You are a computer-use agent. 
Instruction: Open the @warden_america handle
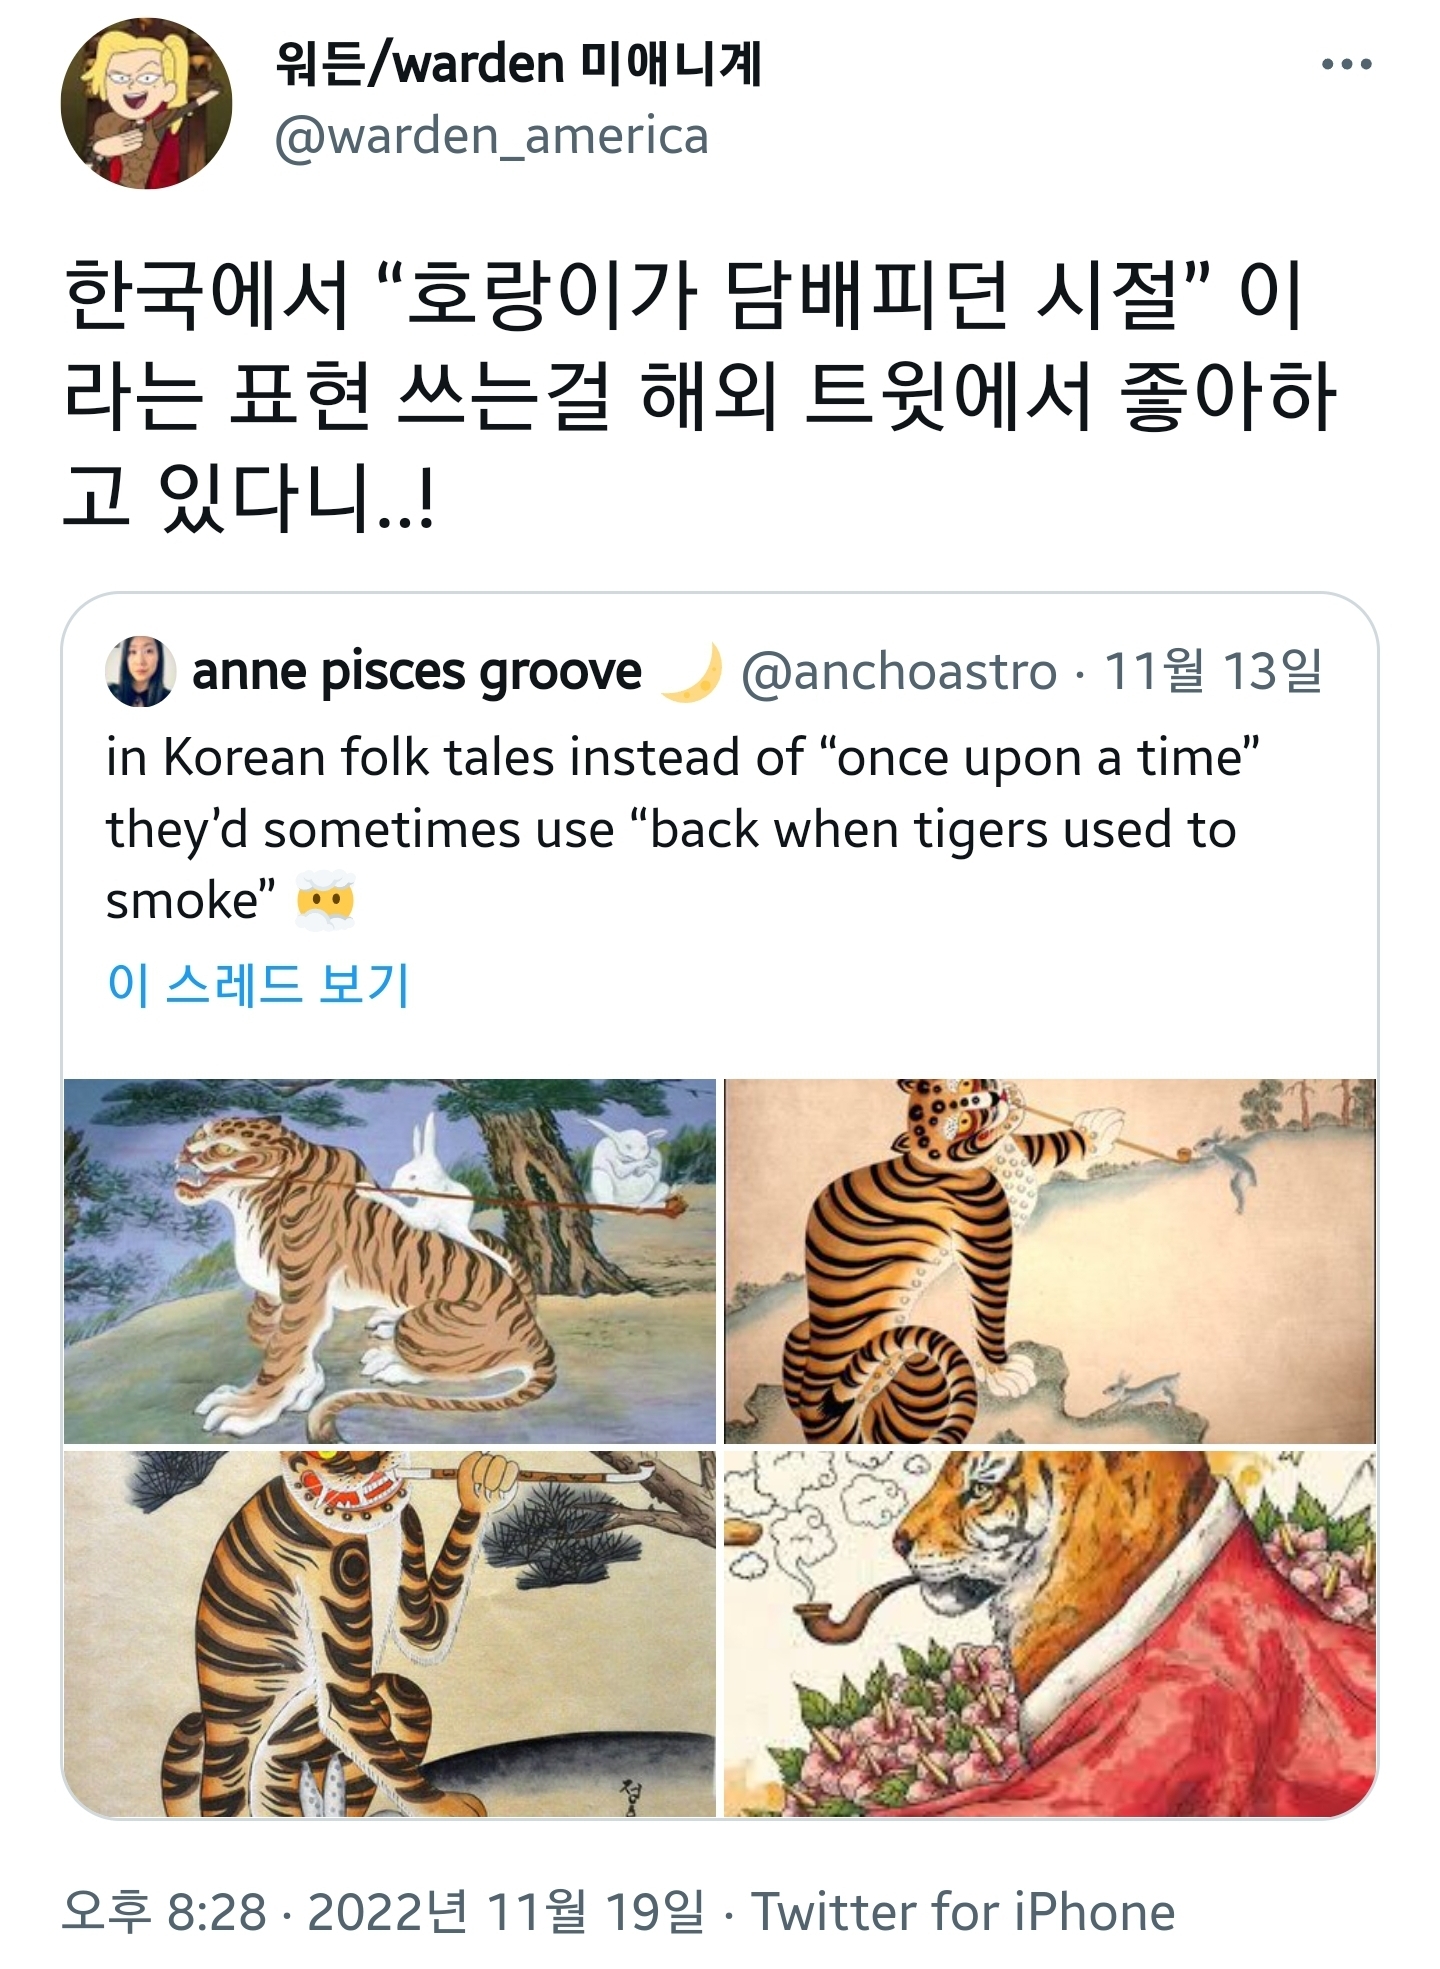point(491,136)
